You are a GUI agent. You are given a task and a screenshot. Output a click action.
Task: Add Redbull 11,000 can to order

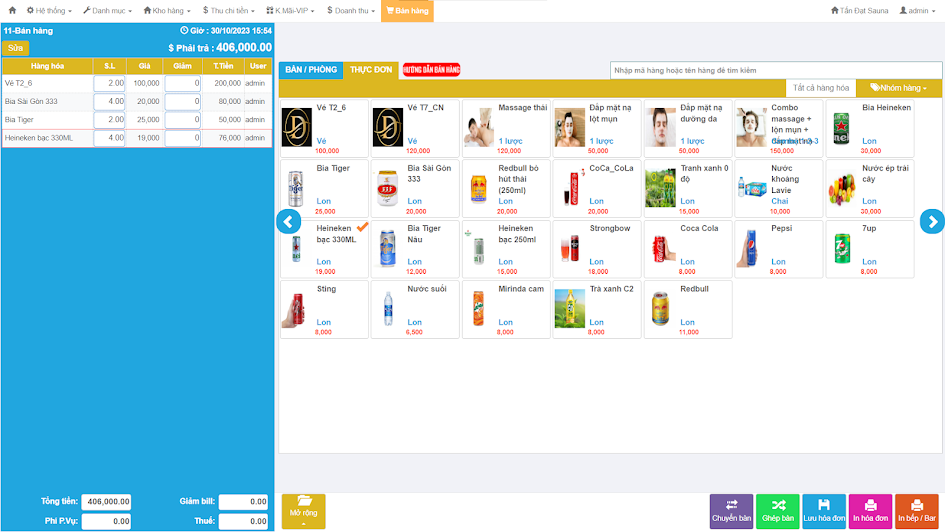pyautogui.click(x=688, y=310)
